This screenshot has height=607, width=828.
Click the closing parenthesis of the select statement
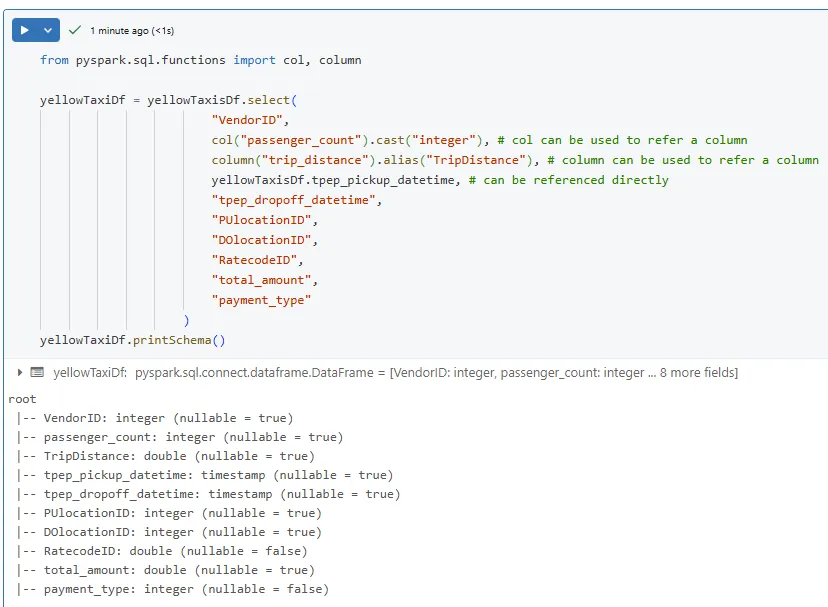click(186, 320)
